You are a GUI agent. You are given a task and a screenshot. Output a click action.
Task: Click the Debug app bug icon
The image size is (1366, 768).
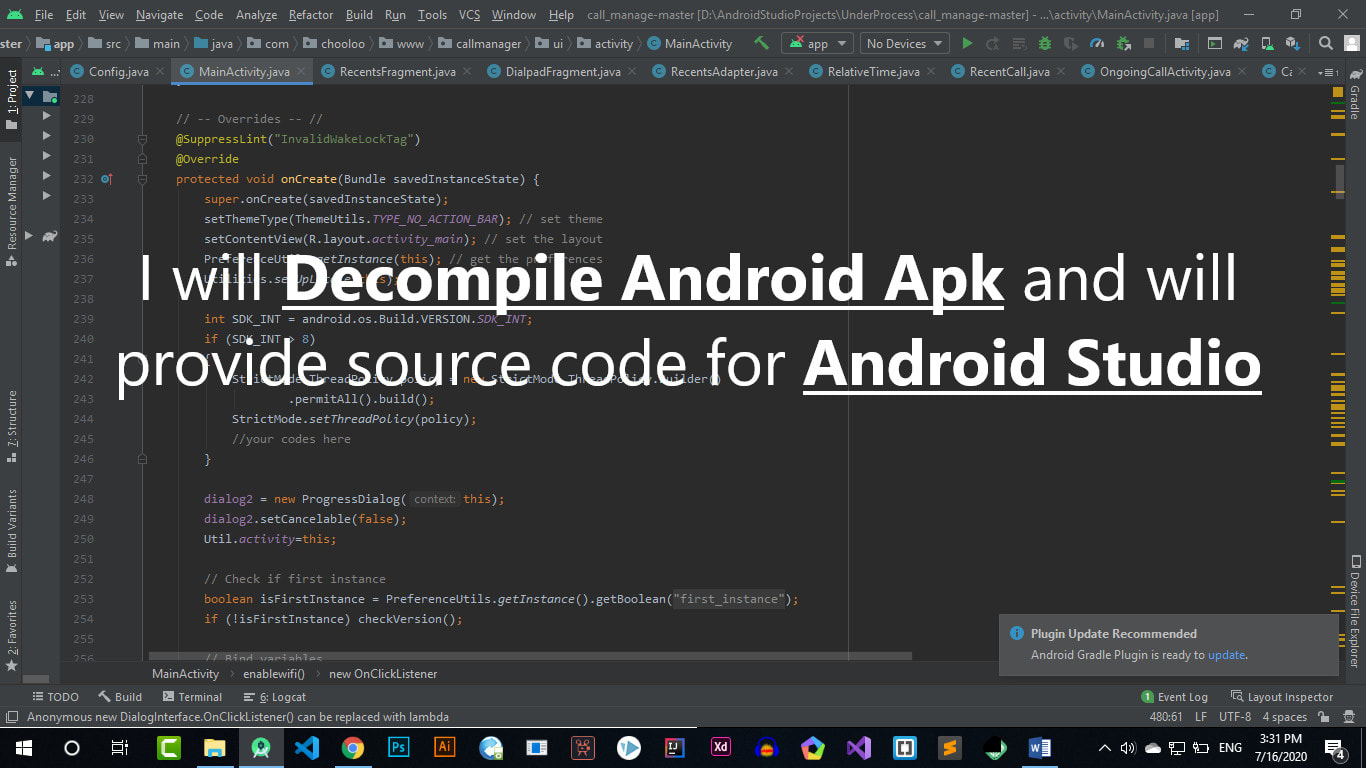1045,43
